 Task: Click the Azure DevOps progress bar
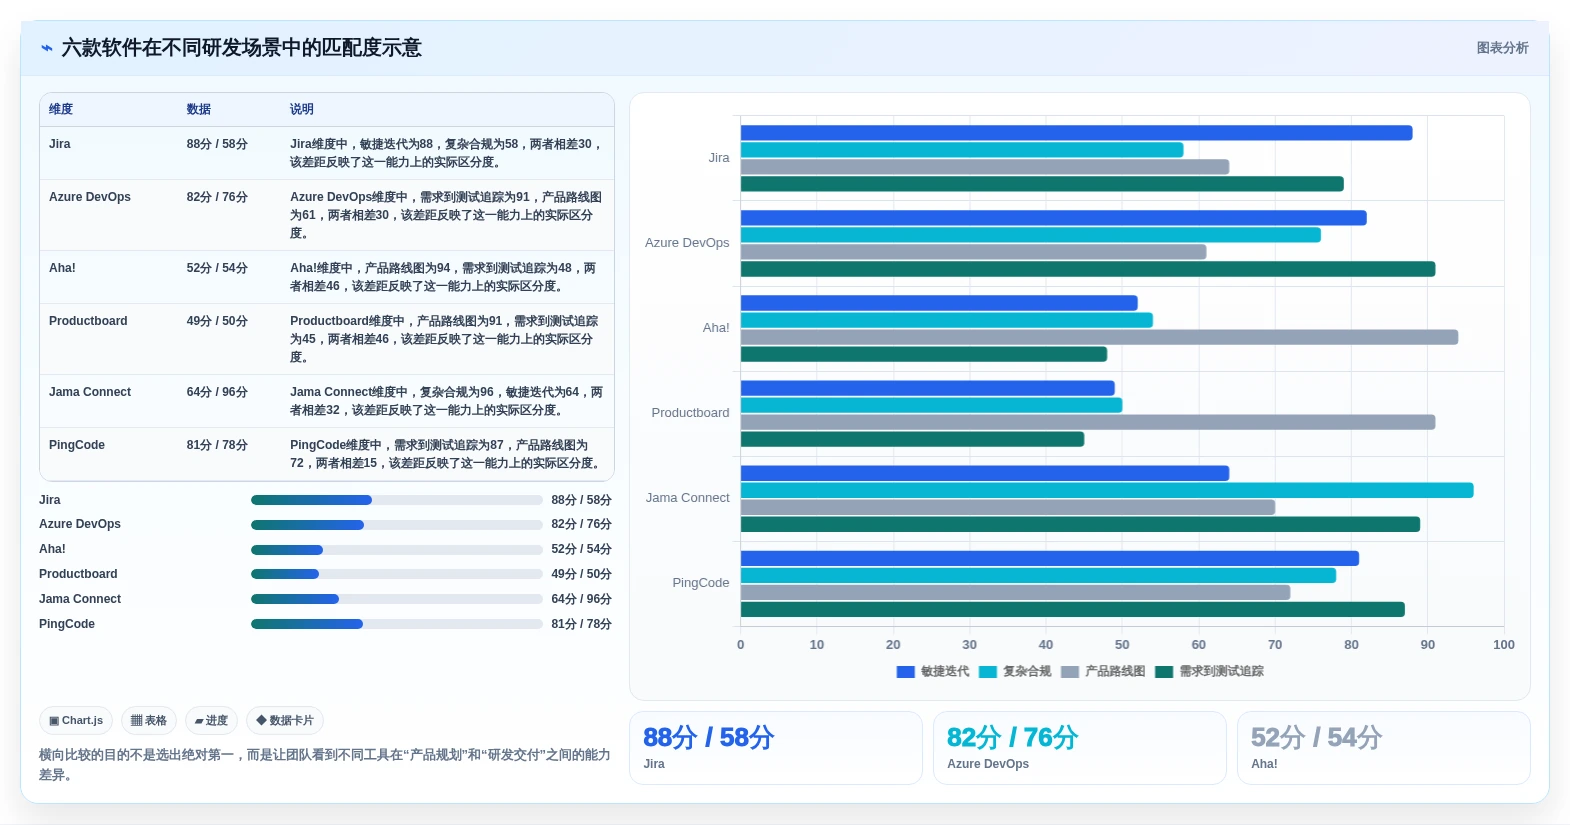pos(396,525)
